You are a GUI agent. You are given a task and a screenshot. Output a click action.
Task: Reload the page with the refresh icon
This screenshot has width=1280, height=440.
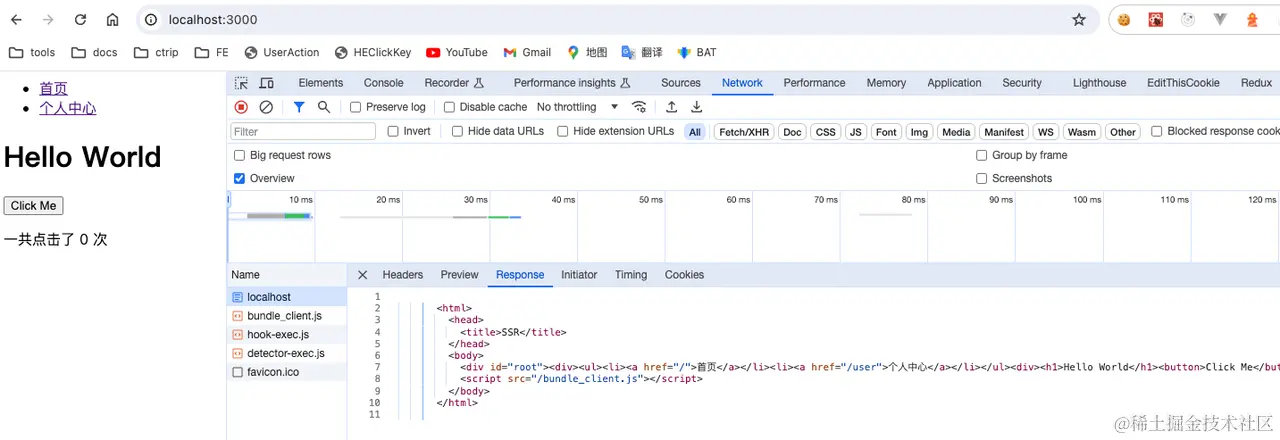tap(81, 20)
